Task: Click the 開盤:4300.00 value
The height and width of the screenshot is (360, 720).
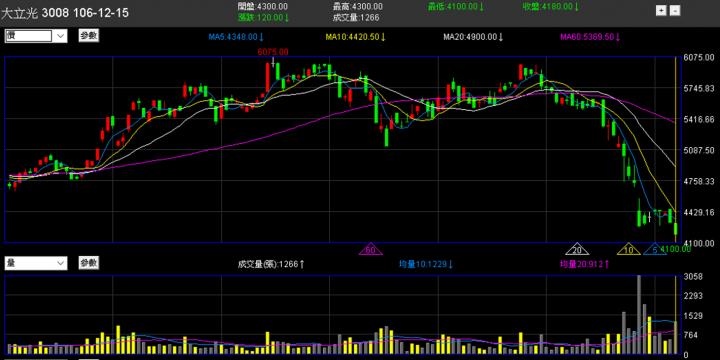Action: 263,6
